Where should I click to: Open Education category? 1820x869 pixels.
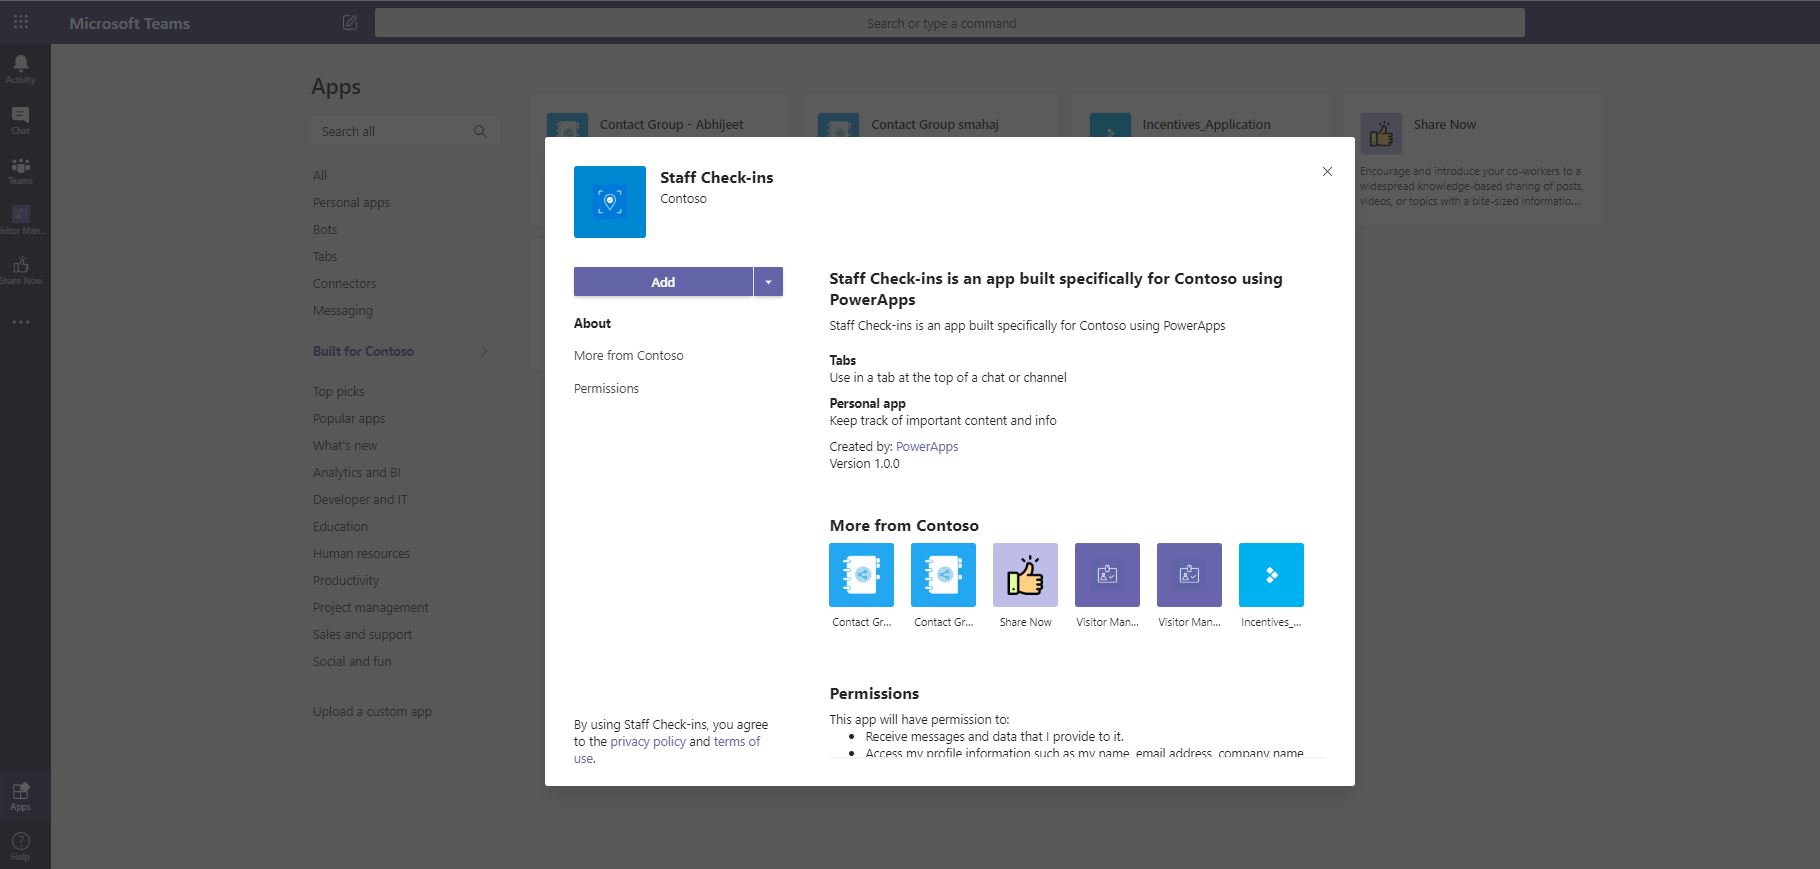coord(340,526)
